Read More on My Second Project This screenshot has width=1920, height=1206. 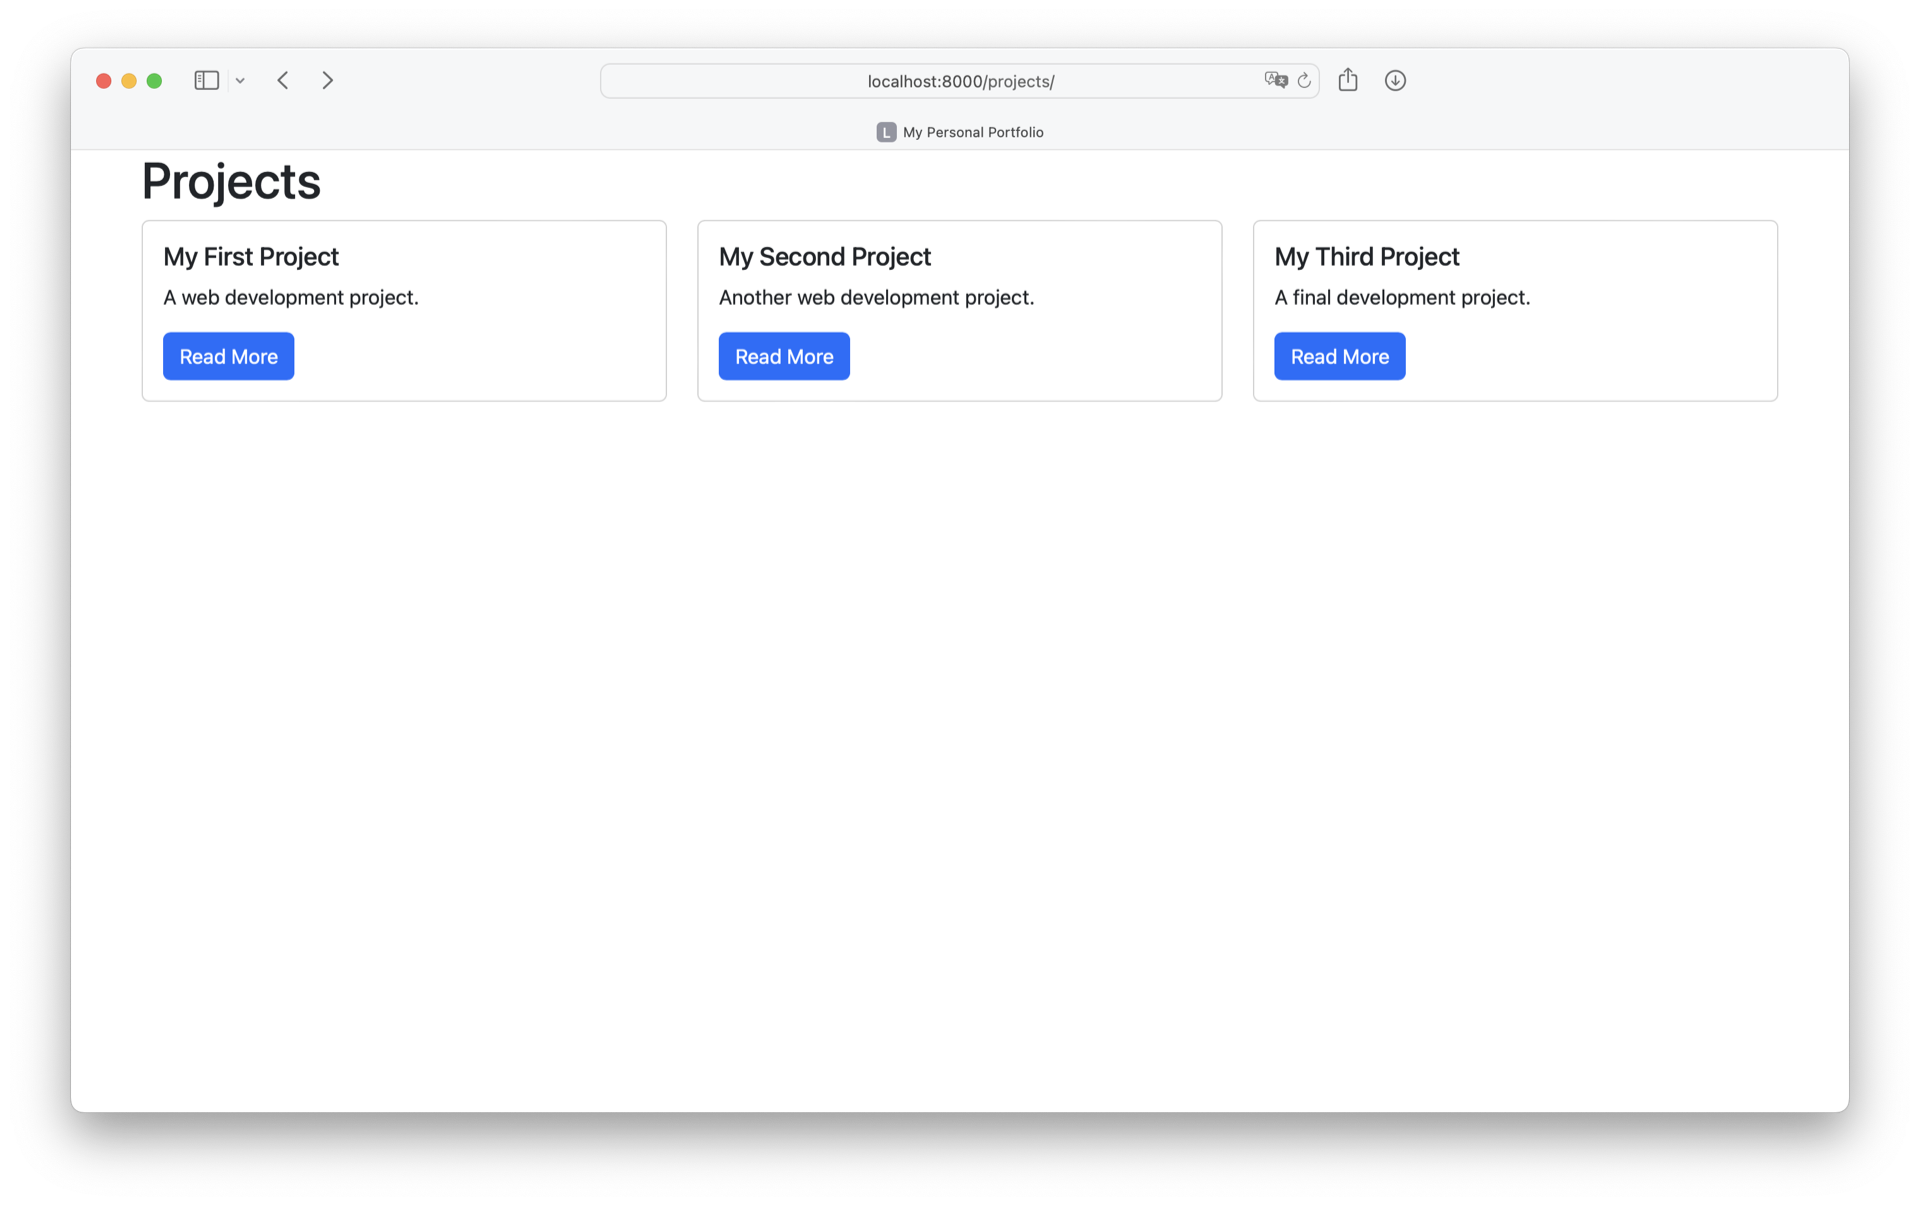(784, 357)
